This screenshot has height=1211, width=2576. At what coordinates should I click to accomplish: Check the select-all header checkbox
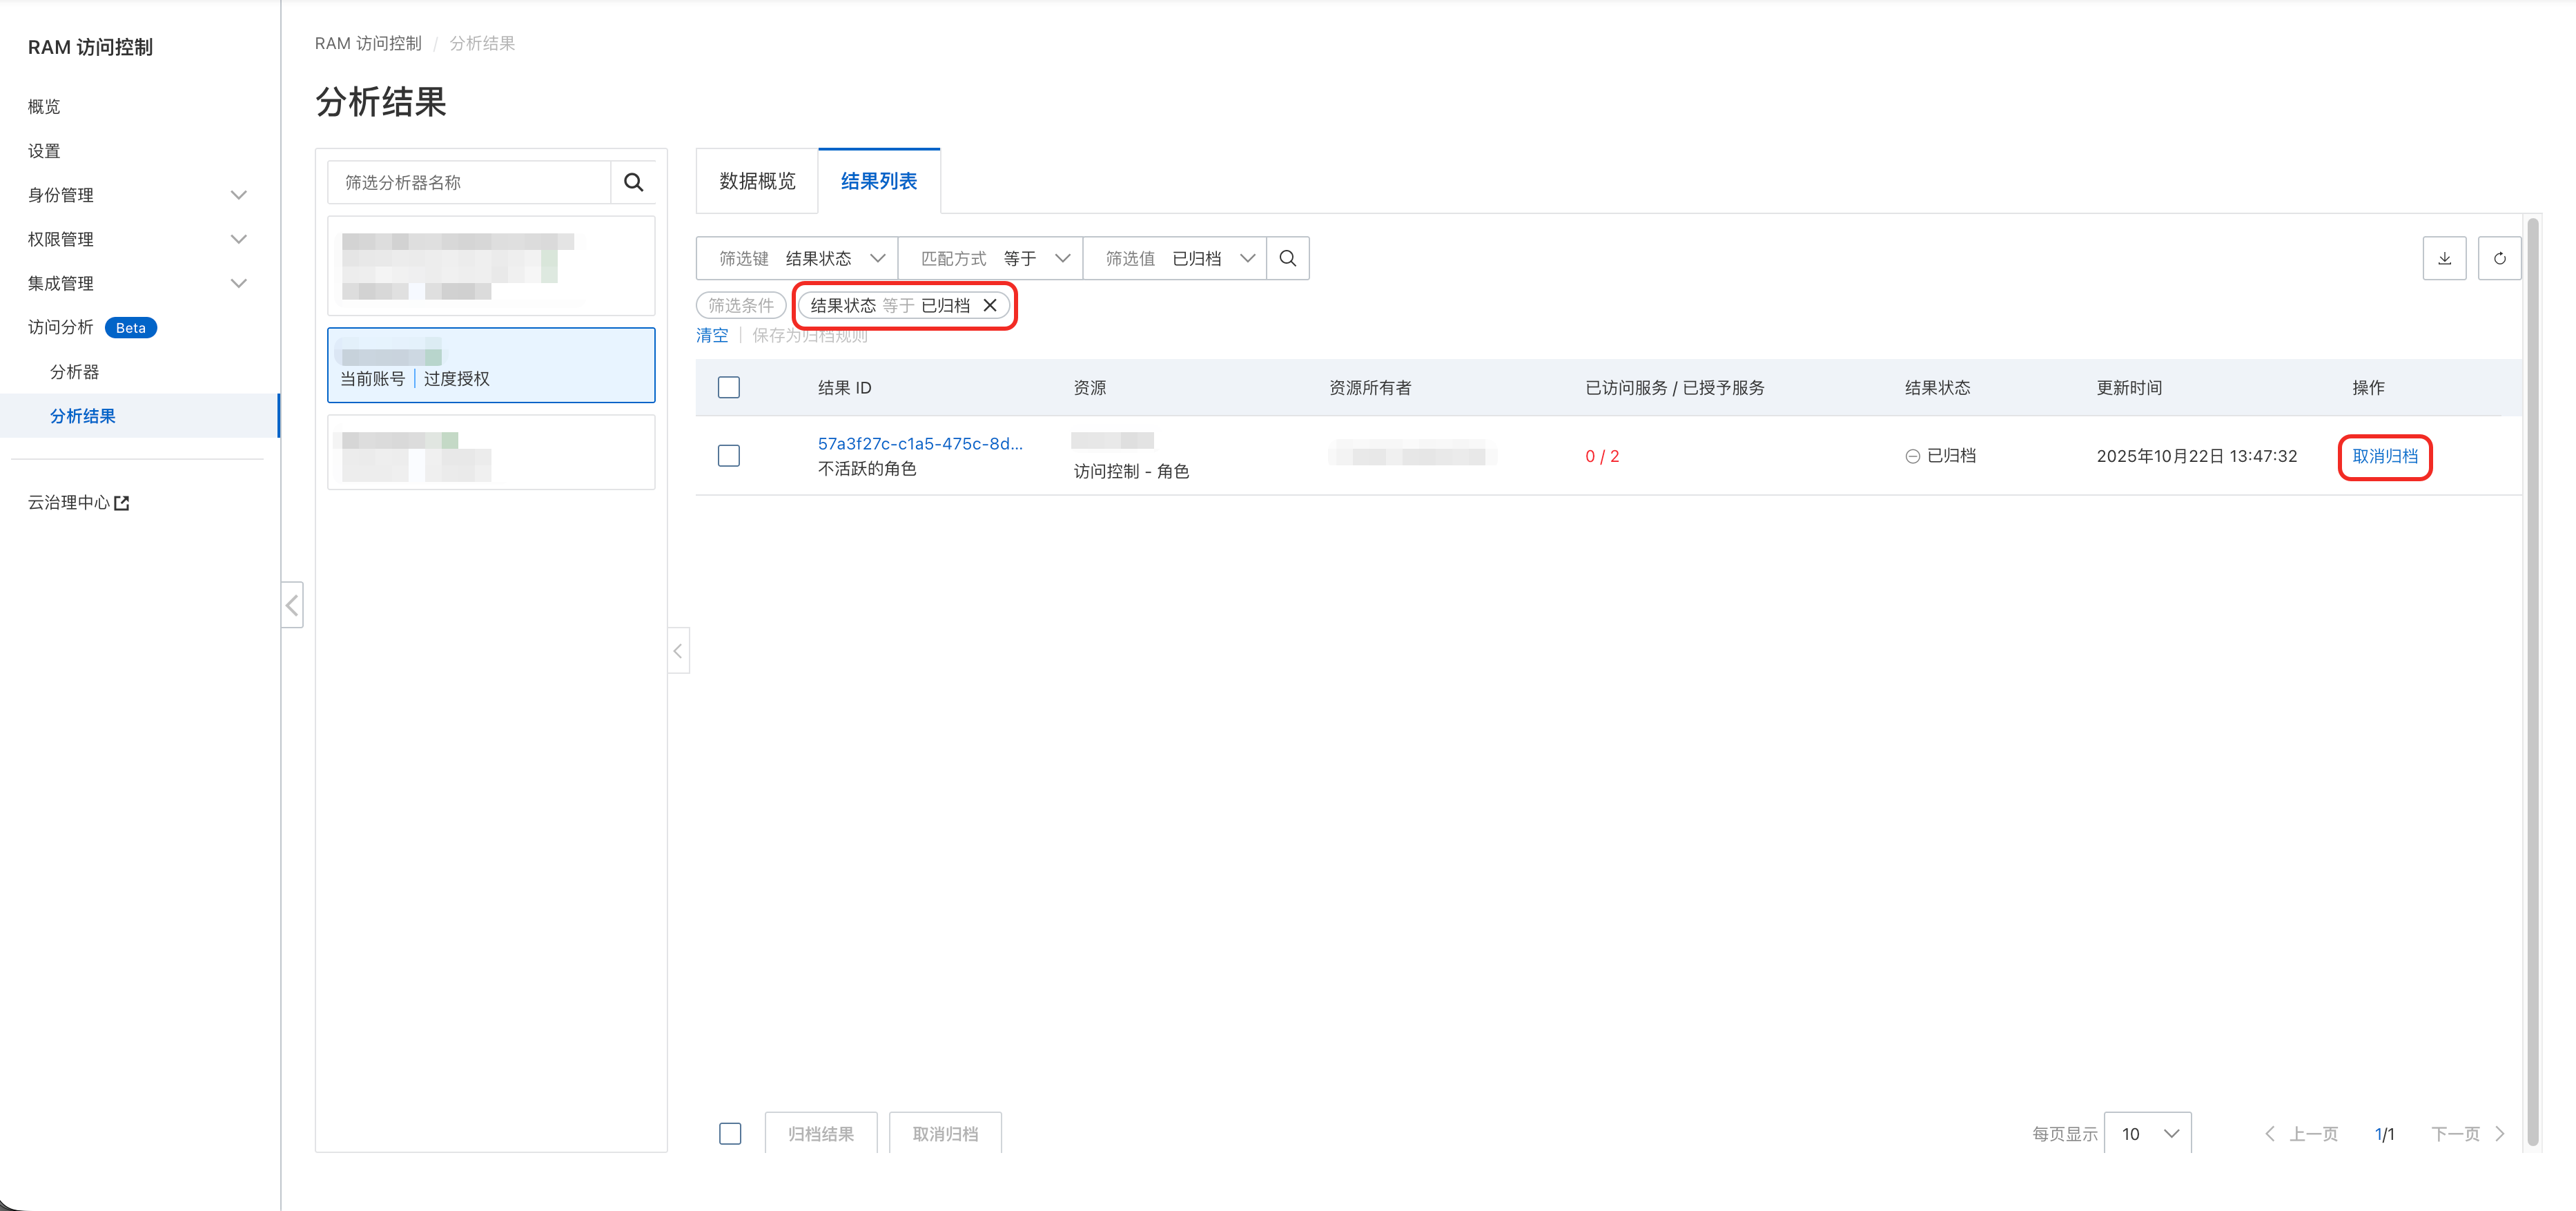[729, 387]
